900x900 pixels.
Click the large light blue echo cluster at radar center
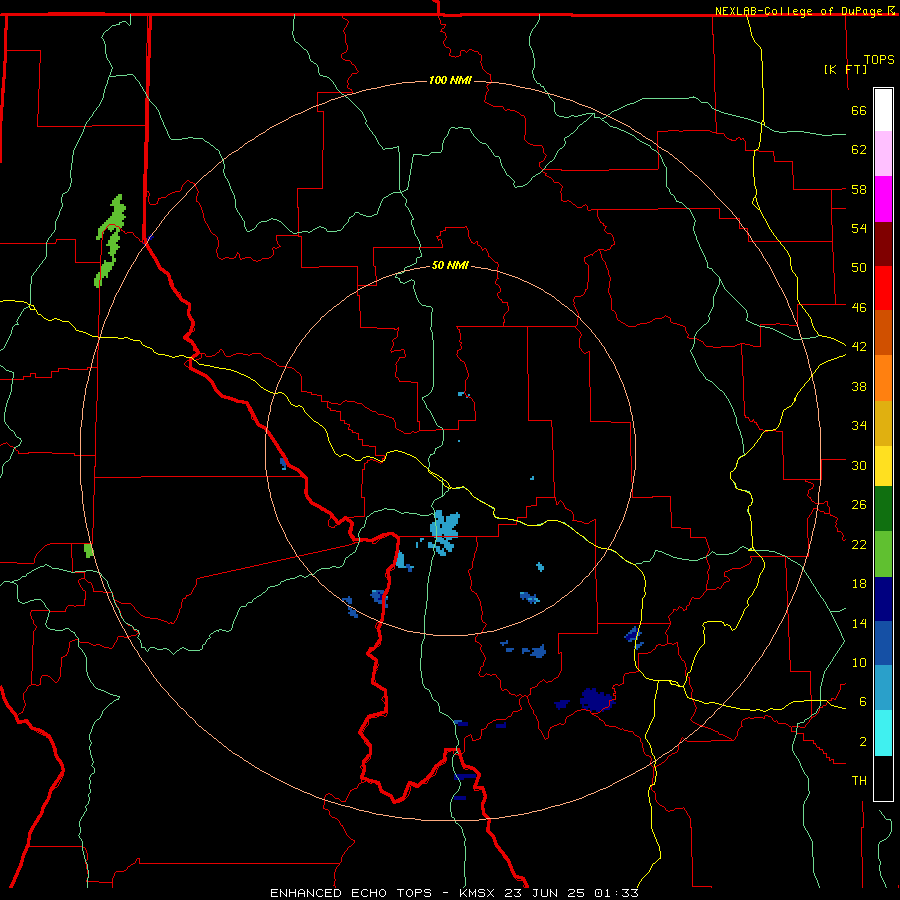coord(444,532)
